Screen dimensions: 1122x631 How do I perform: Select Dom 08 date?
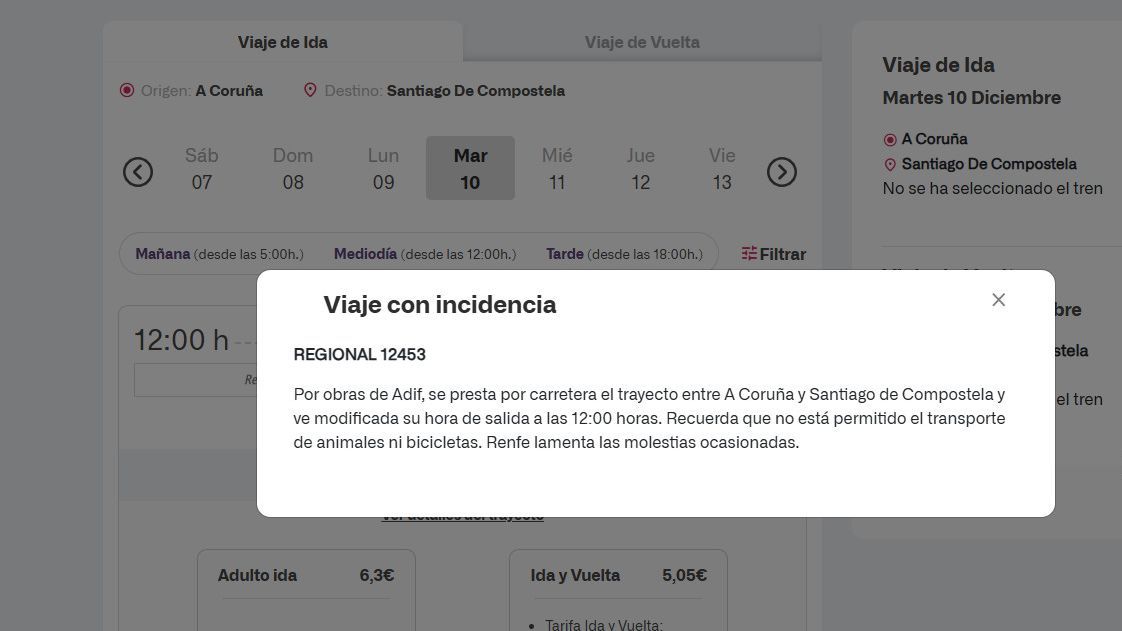[293, 169]
